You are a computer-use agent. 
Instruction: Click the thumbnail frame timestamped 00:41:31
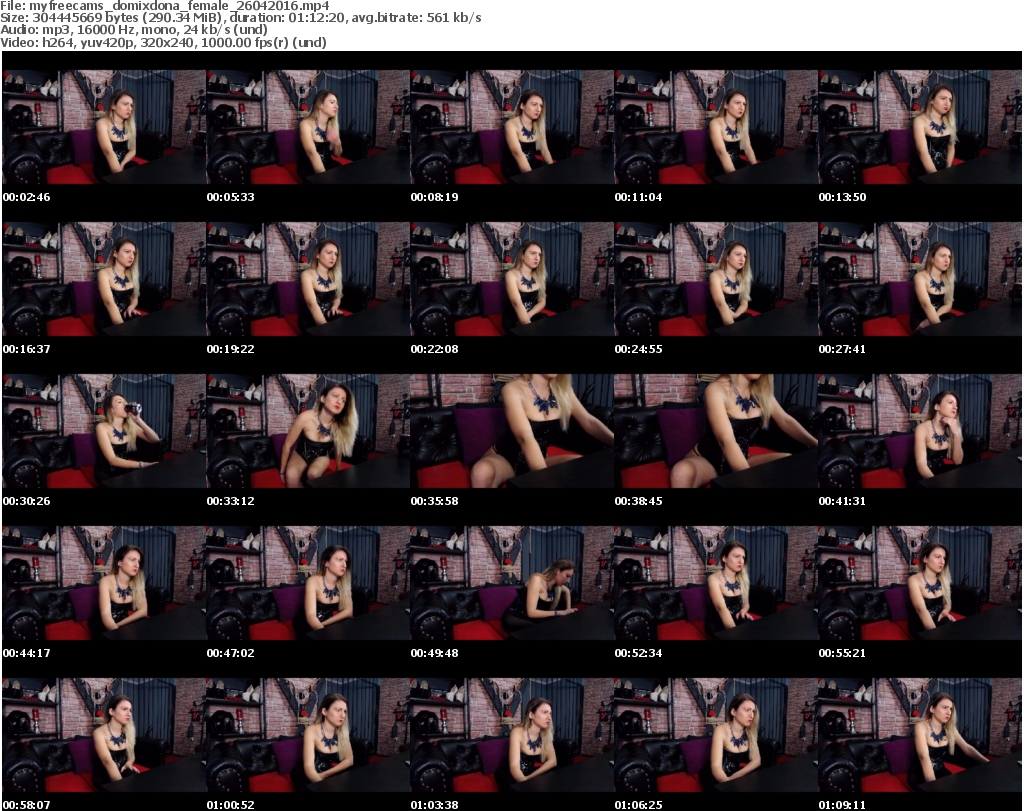click(920, 432)
